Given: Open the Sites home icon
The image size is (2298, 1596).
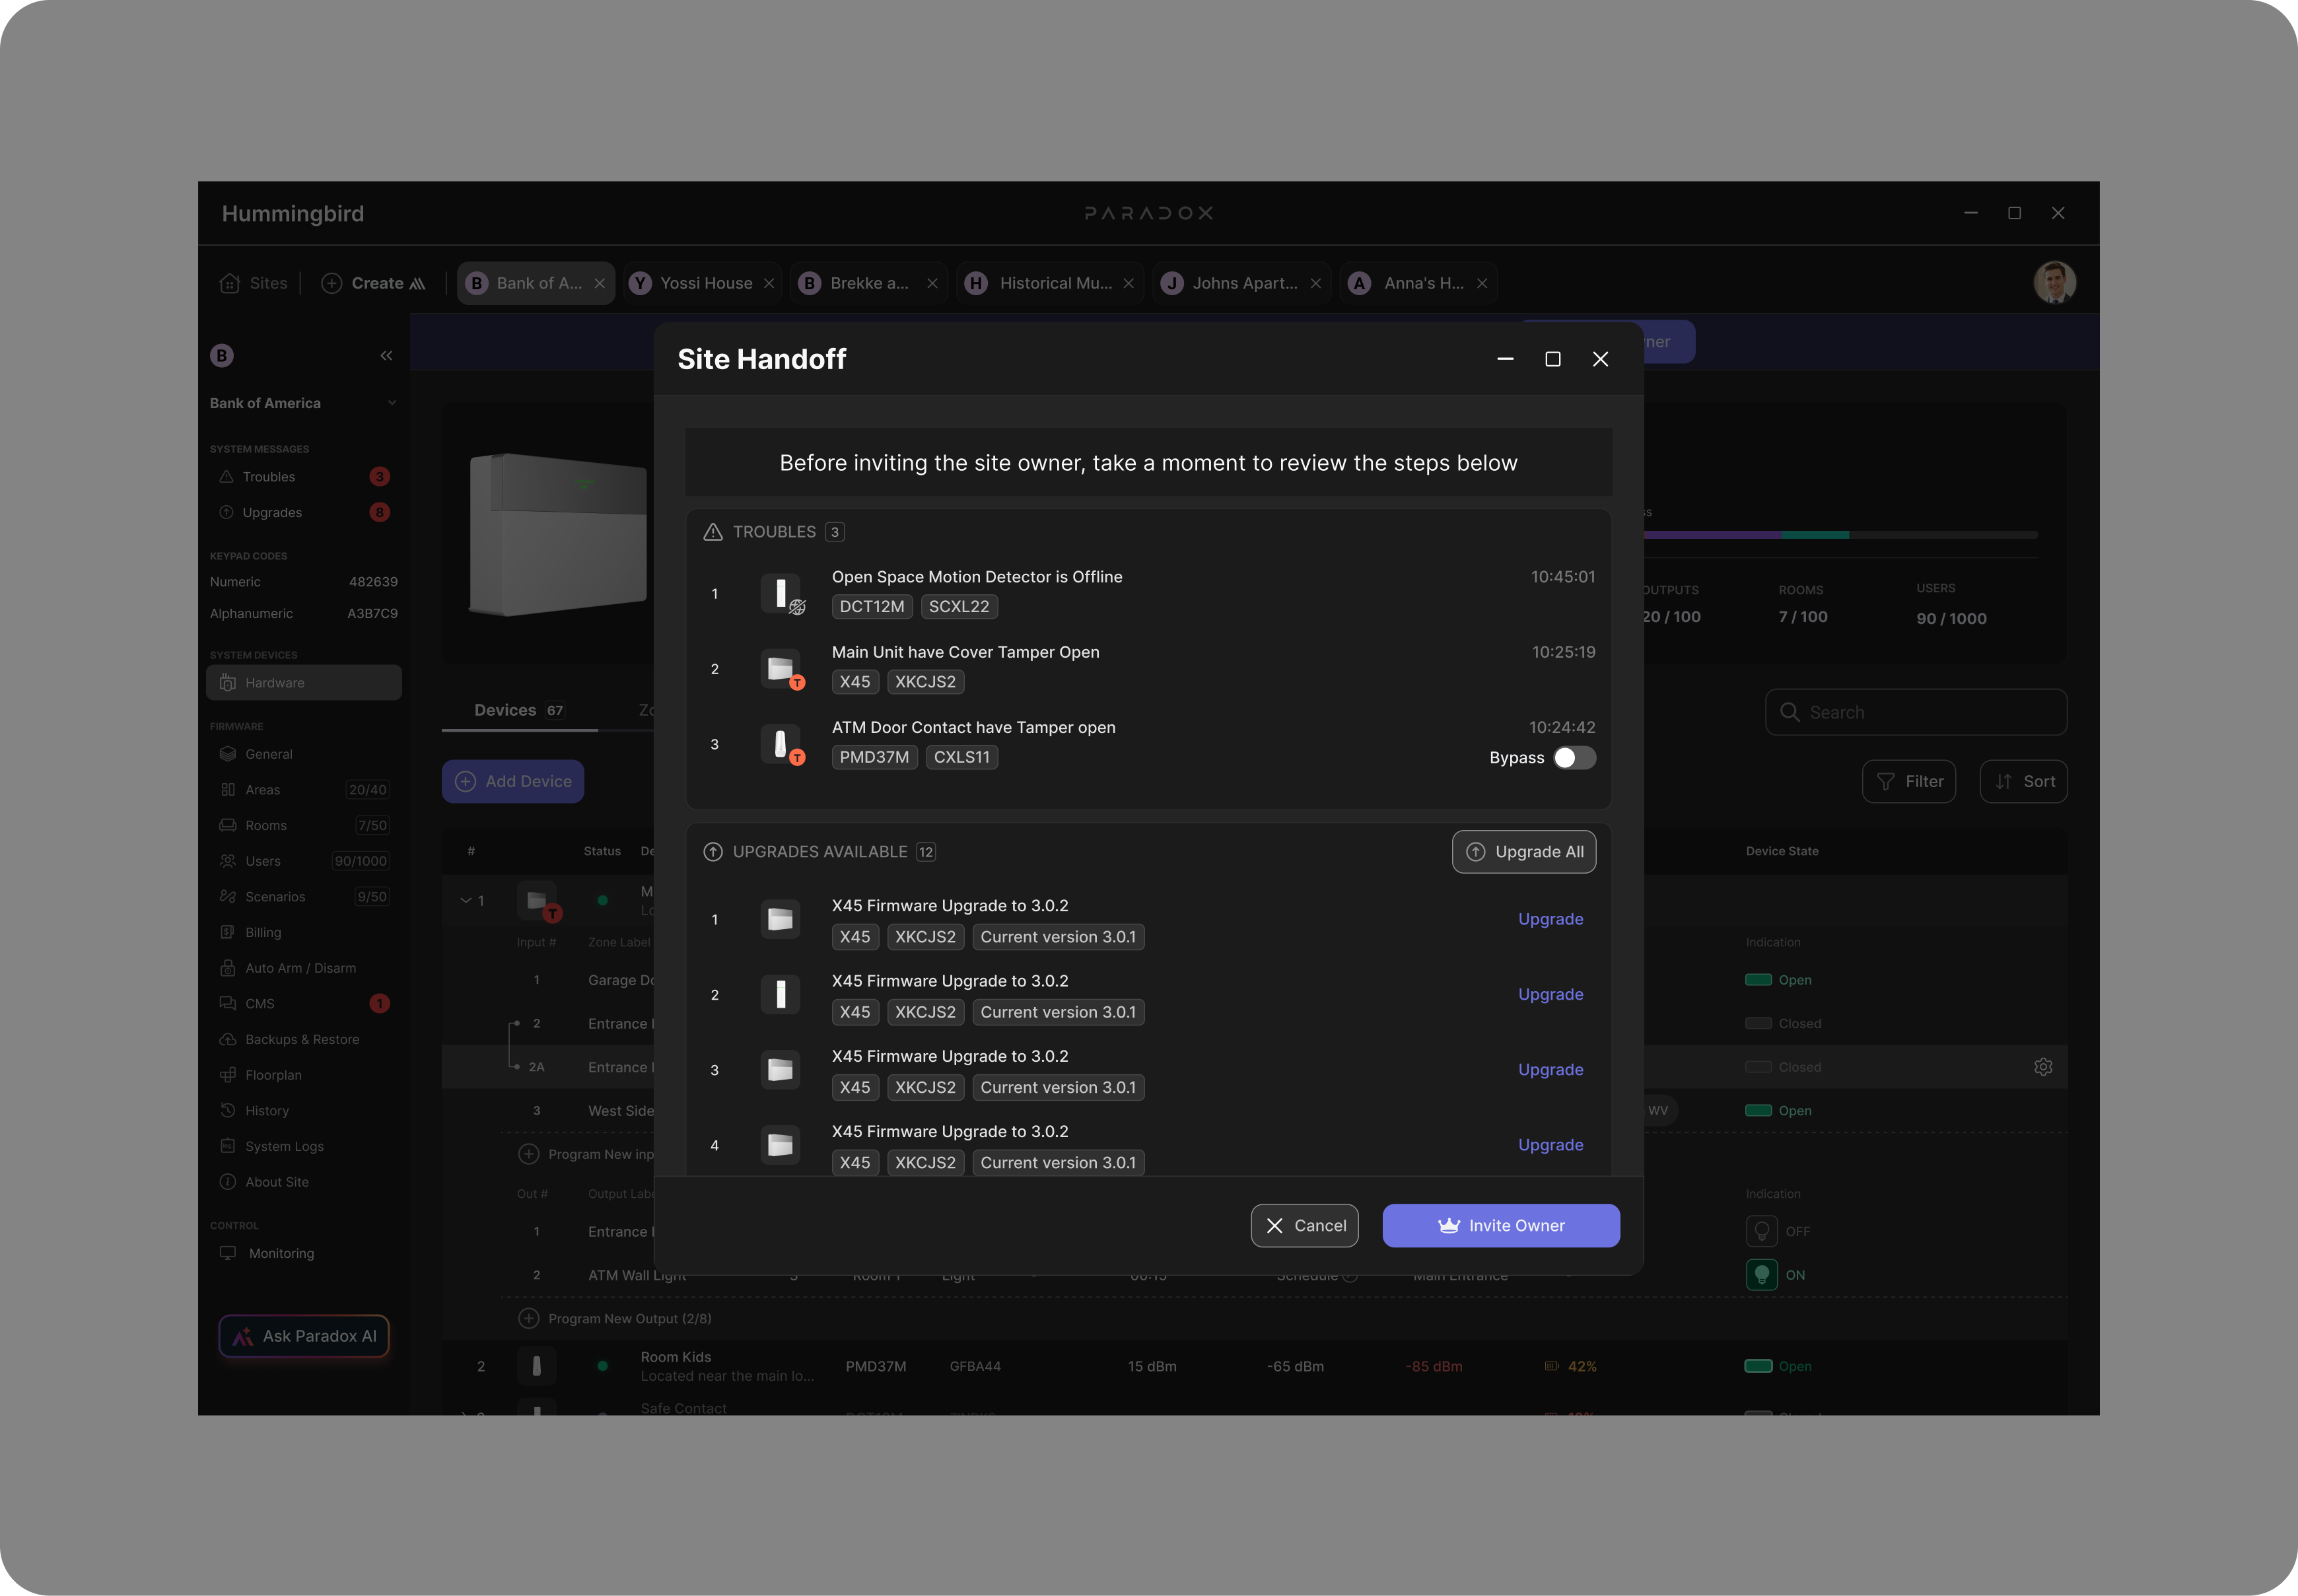Looking at the screenshot, I should pos(230,283).
